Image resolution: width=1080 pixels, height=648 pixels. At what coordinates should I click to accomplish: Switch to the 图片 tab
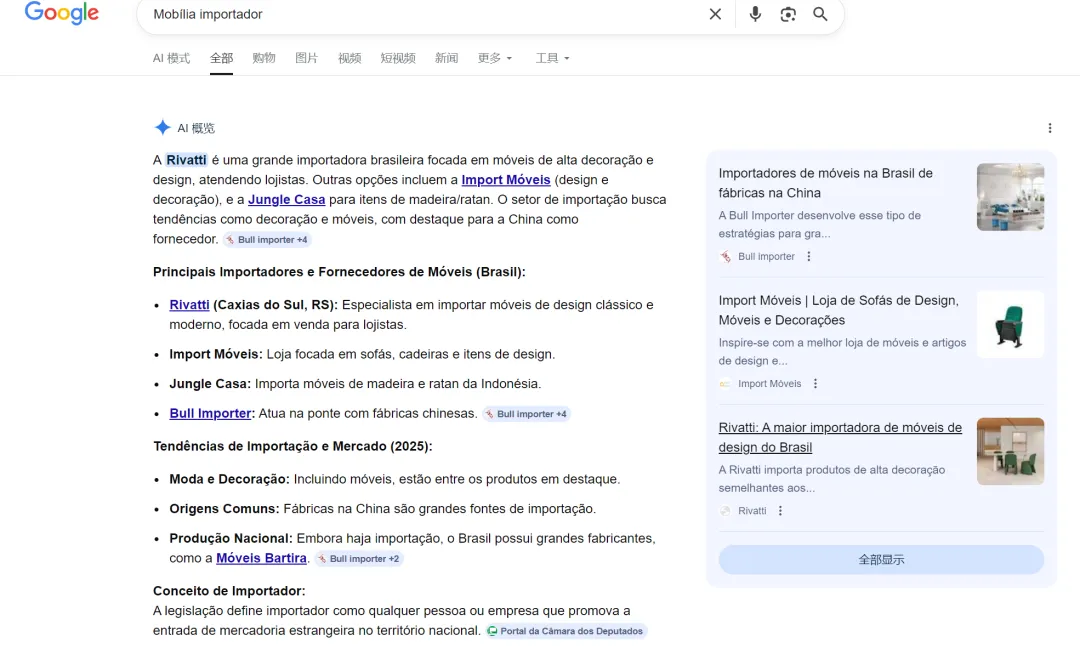pos(307,58)
